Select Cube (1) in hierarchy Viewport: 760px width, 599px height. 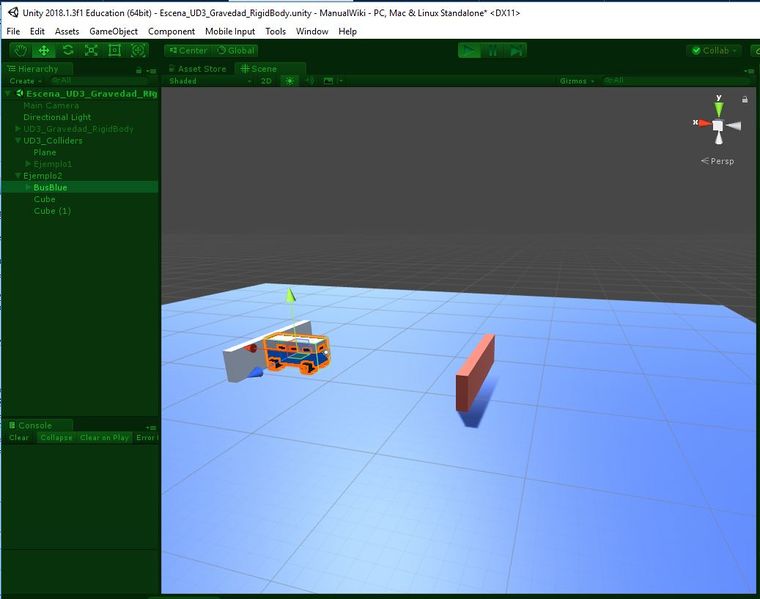(52, 211)
